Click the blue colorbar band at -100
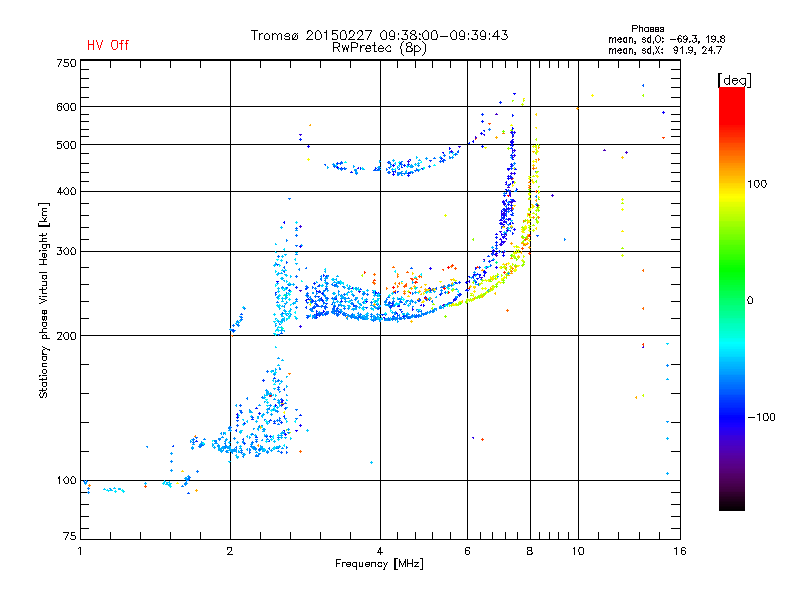 (x=732, y=417)
